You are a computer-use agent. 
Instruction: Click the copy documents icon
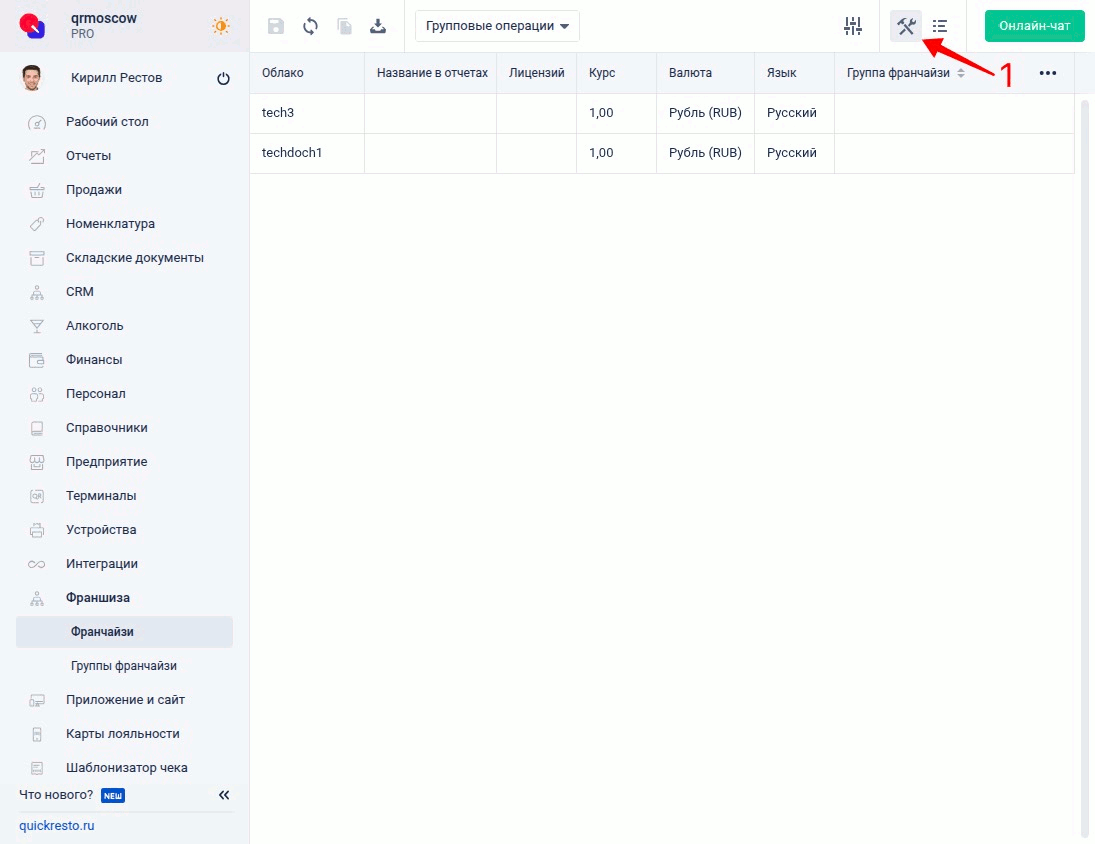(344, 26)
